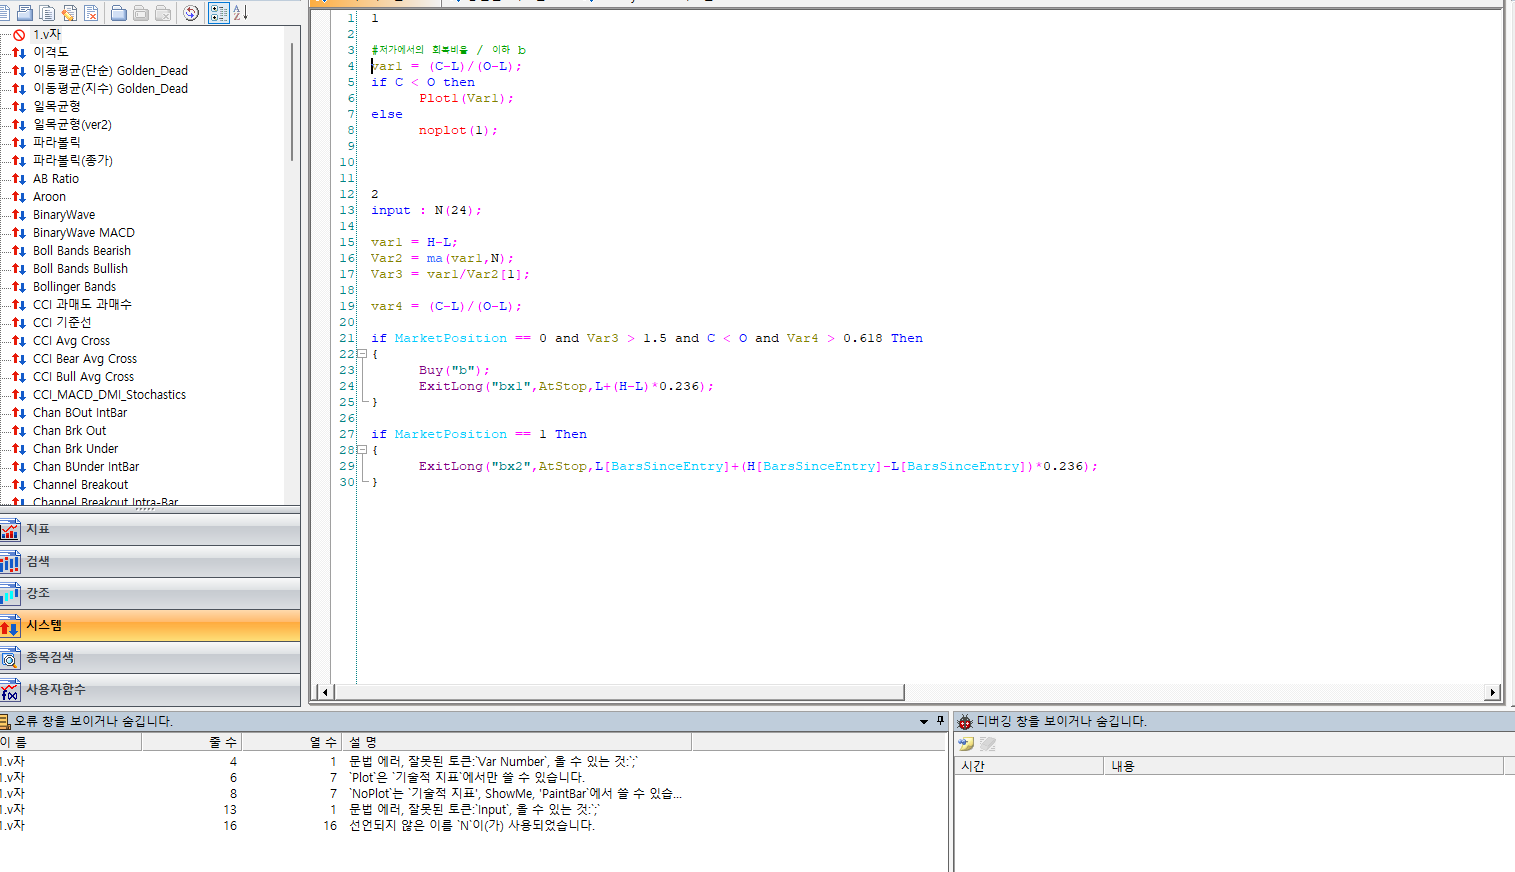Click the debug window ladybug icon
Screen dimensions: 1515x872
point(965,721)
